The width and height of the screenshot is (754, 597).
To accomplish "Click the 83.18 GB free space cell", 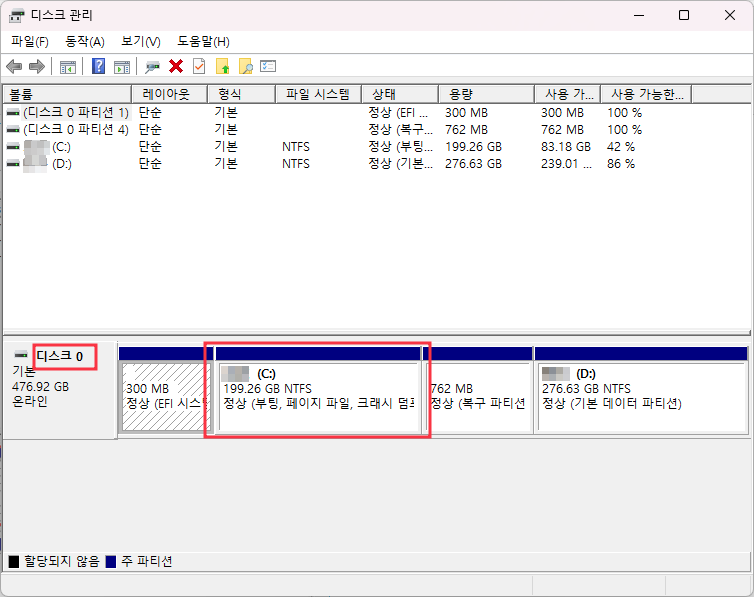I will (x=566, y=147).
